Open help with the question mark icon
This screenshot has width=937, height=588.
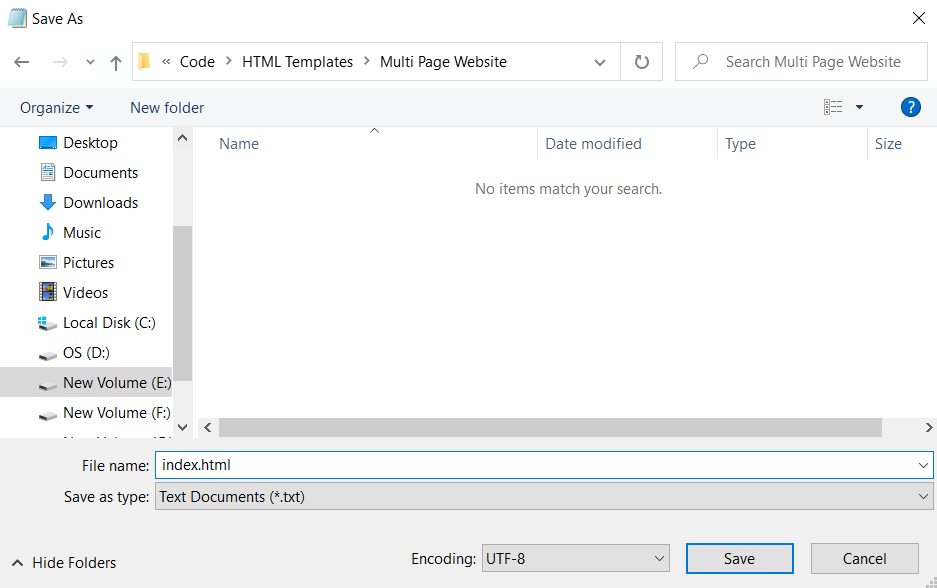[910, 107]
